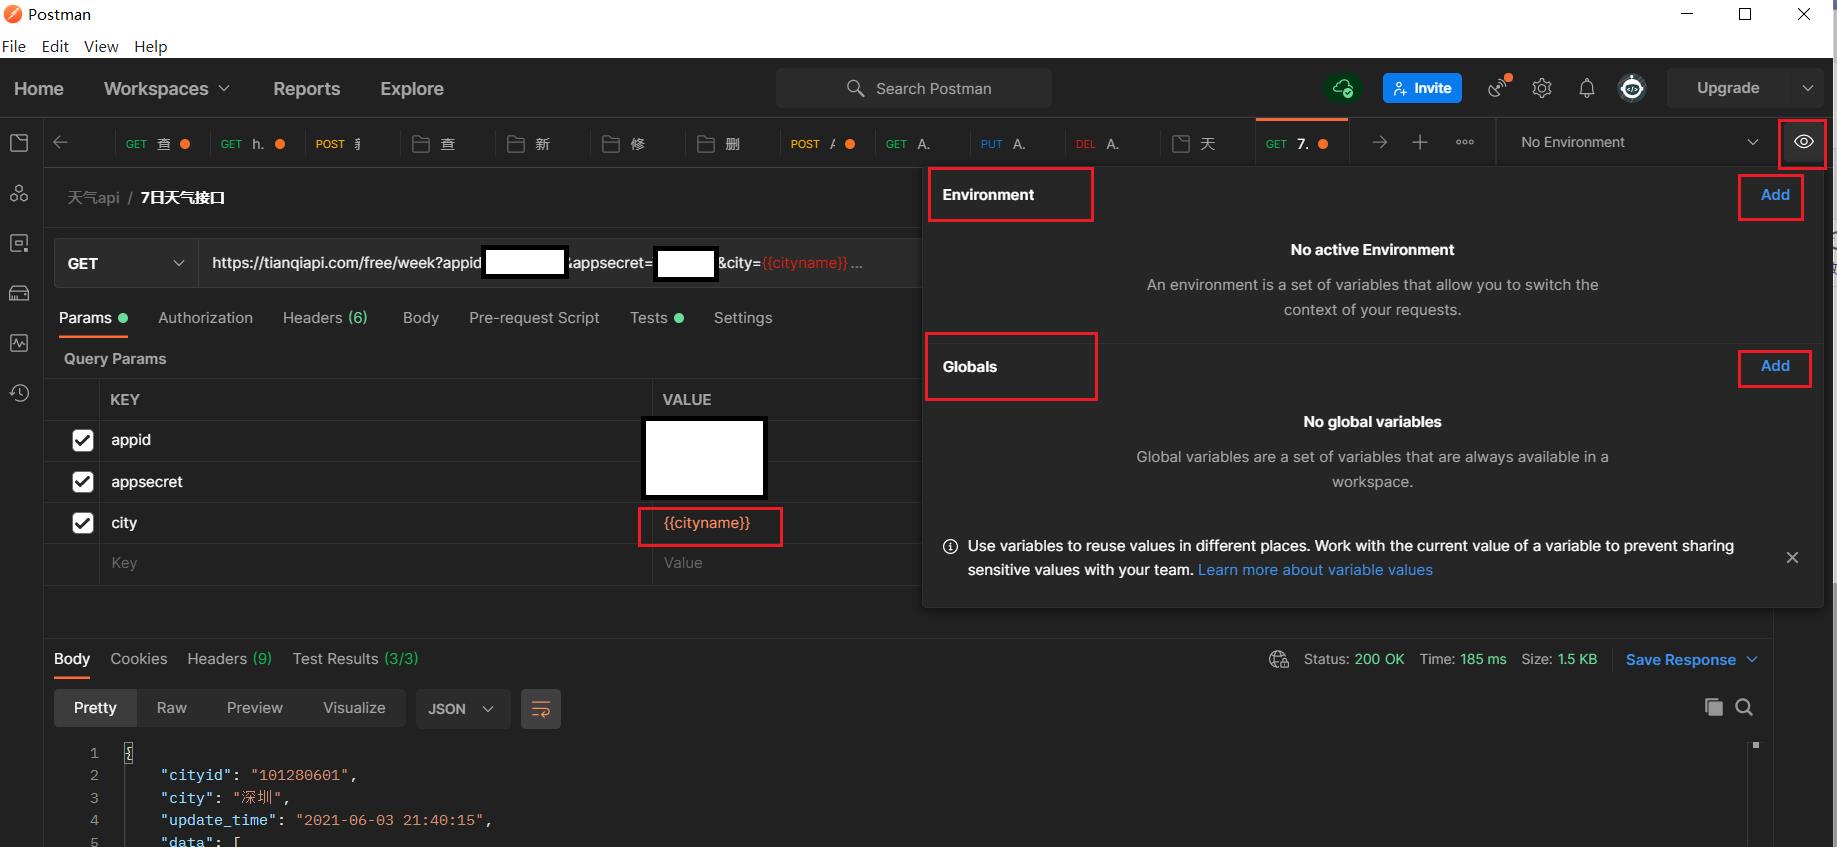The width and height of the screenshot is (1837, 847).
Task: Search in the response with magnifier icon
Action: tap(1744, 707)
